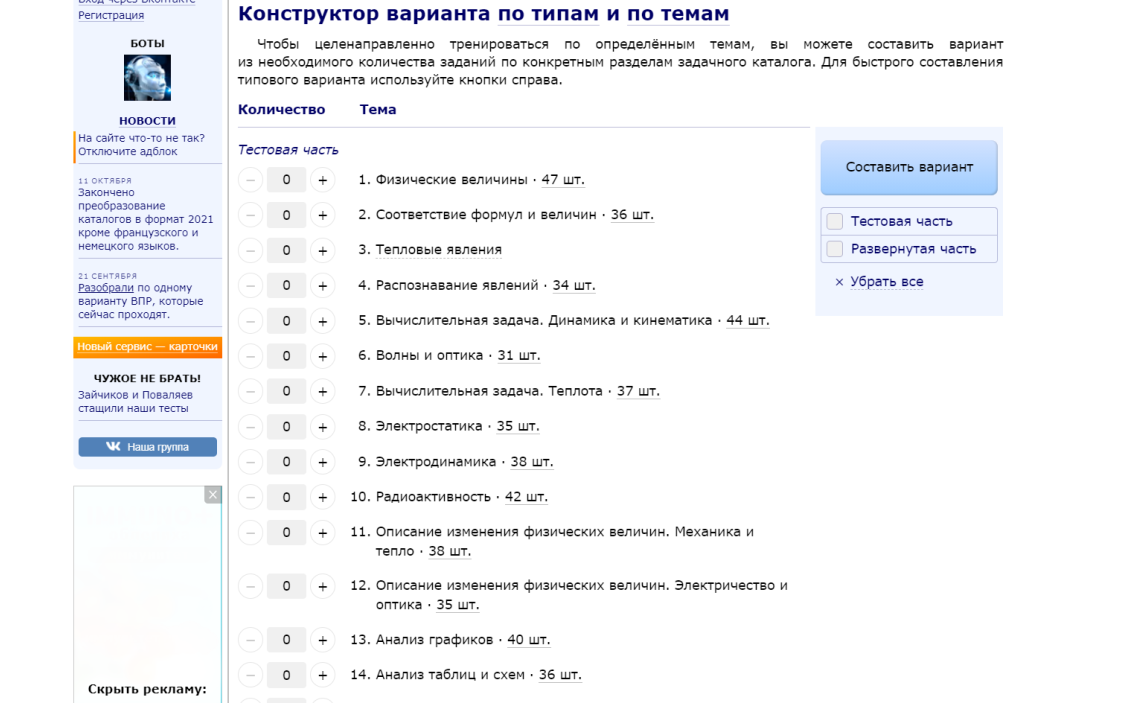Click quantity field for Электродинамика row
Image resolution: width=1139 pixels, height=703 pixels.
pyautogui.click(x=286, y=462)
